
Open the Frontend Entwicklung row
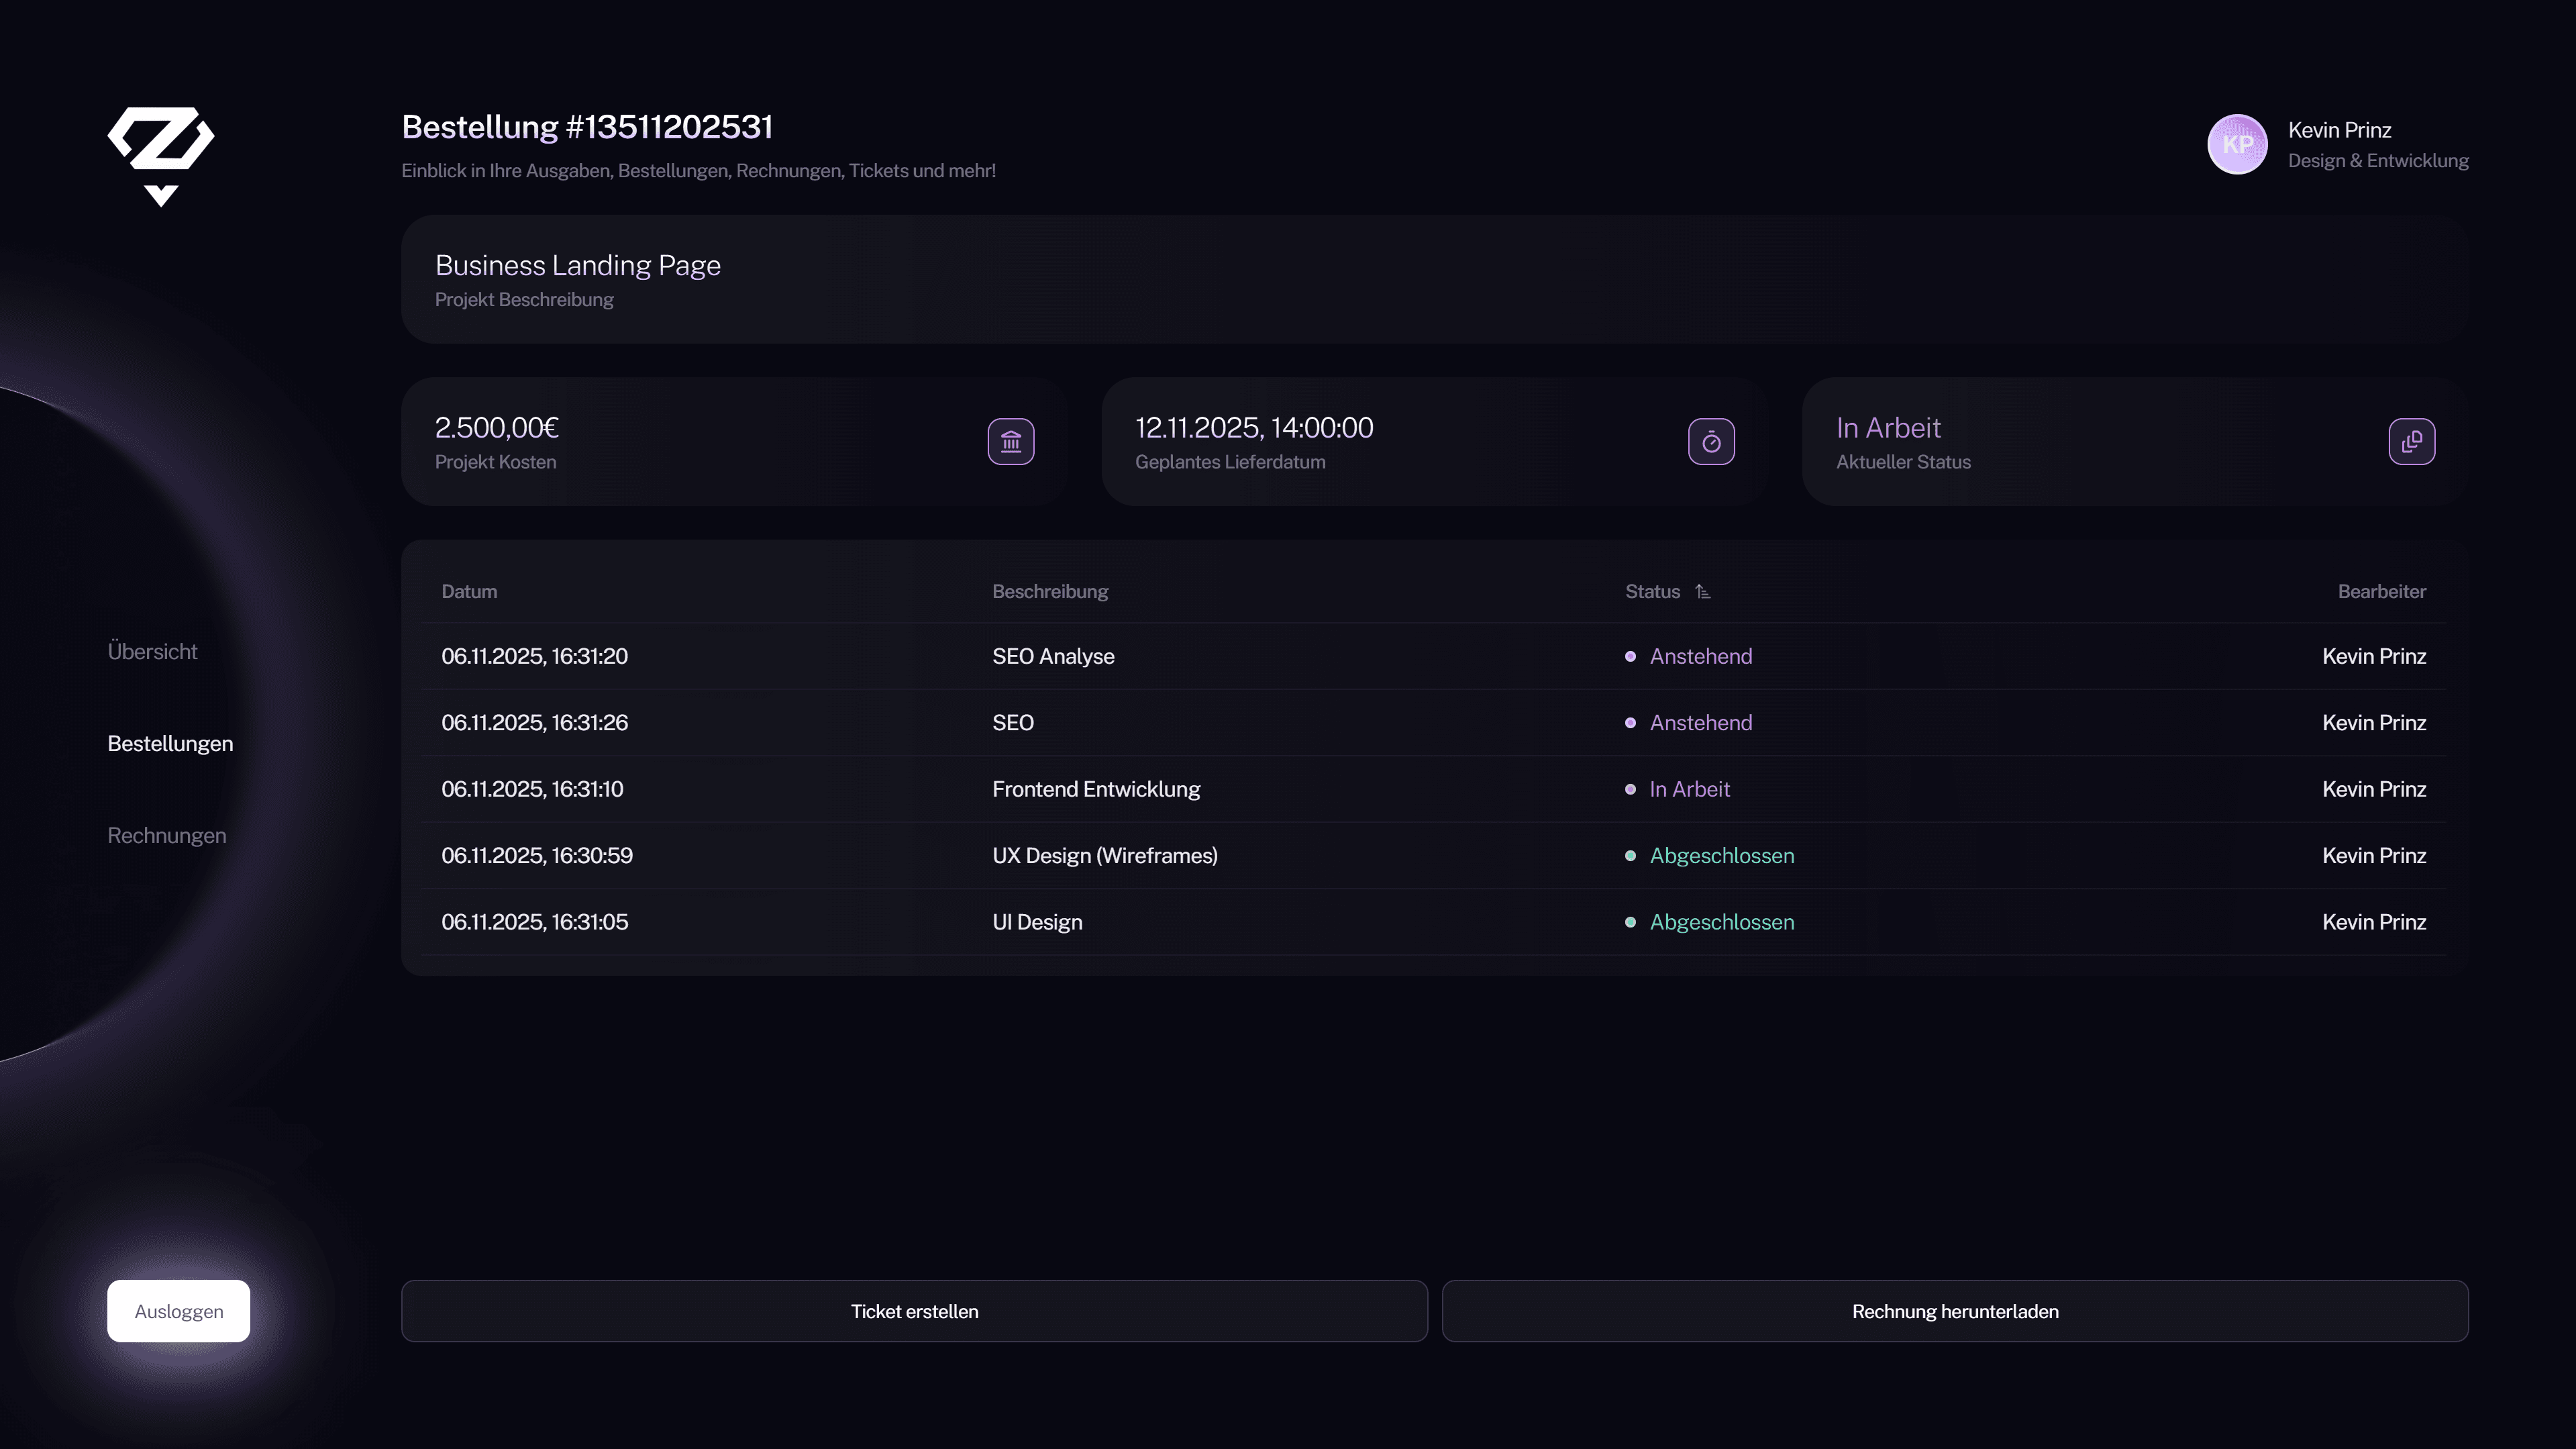pos(1095,789)
